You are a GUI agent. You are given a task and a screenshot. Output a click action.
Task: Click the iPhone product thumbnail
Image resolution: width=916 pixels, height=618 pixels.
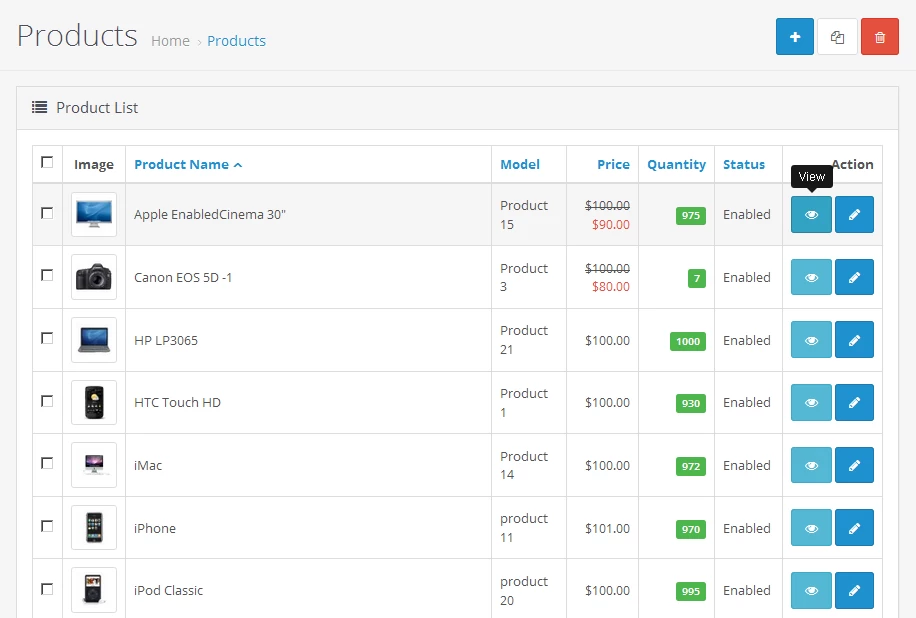click(x=94, y=527)
